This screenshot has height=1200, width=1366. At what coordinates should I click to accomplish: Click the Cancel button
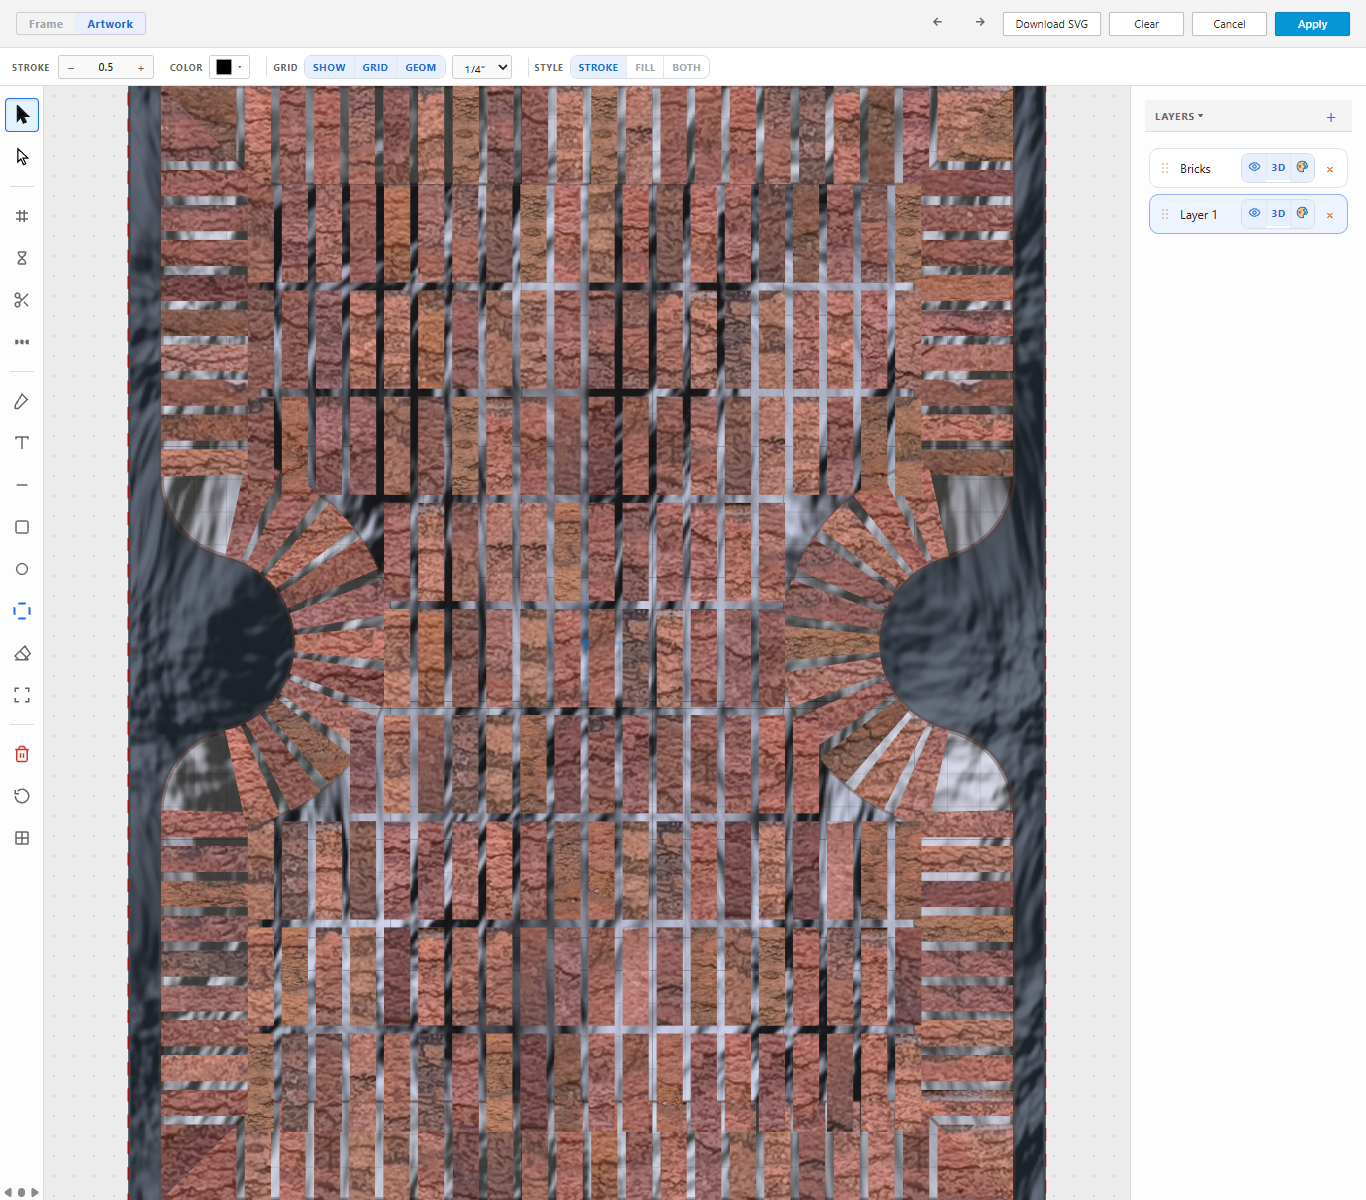pyautogui.click(x=1229, y=24)
